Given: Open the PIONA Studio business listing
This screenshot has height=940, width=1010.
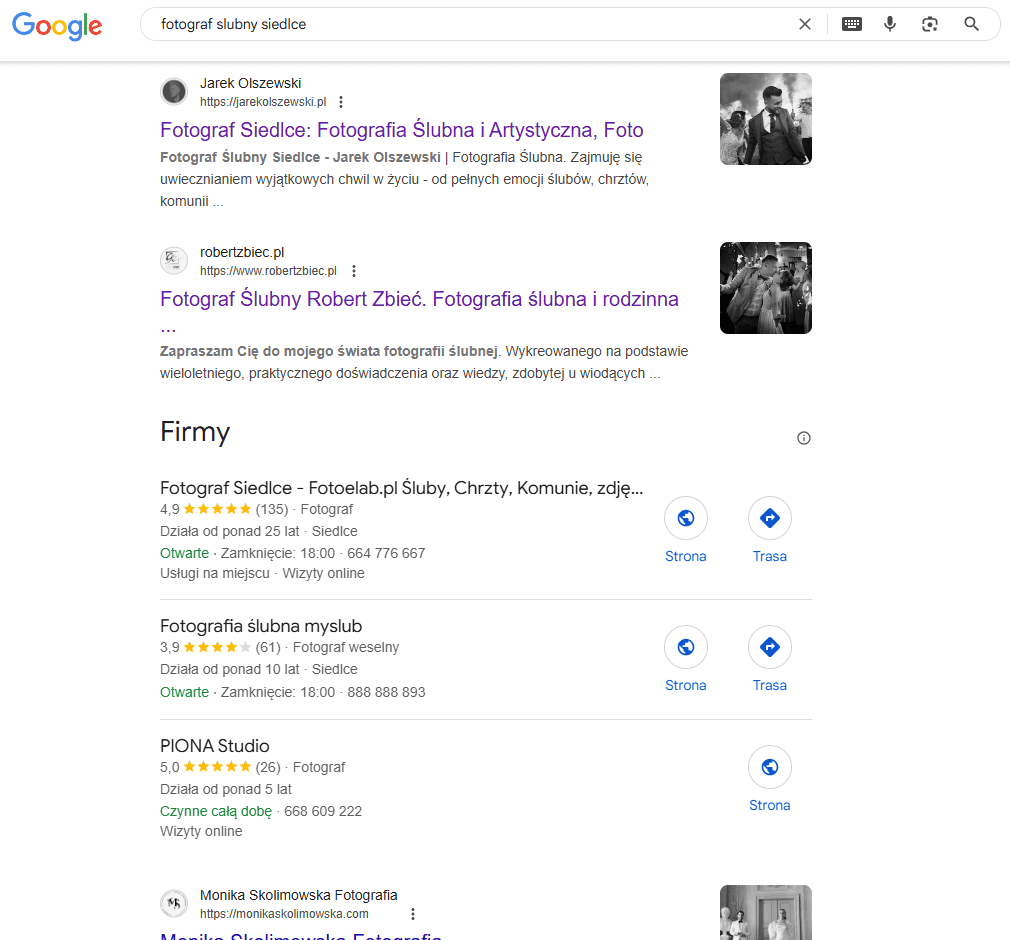Looking at the screenshot, I should (x=214, y=745).
